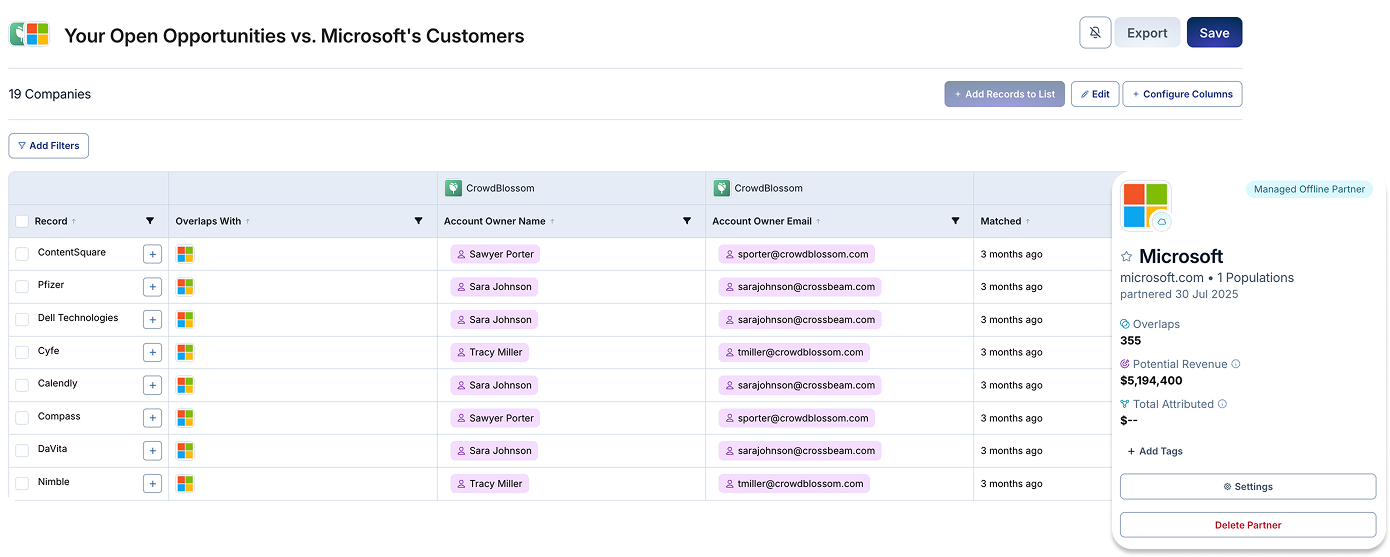Viewport: 1390px width, 557px height.
Task: Check the ContentSquare row checkbox
Action: [x=22, y=254]
